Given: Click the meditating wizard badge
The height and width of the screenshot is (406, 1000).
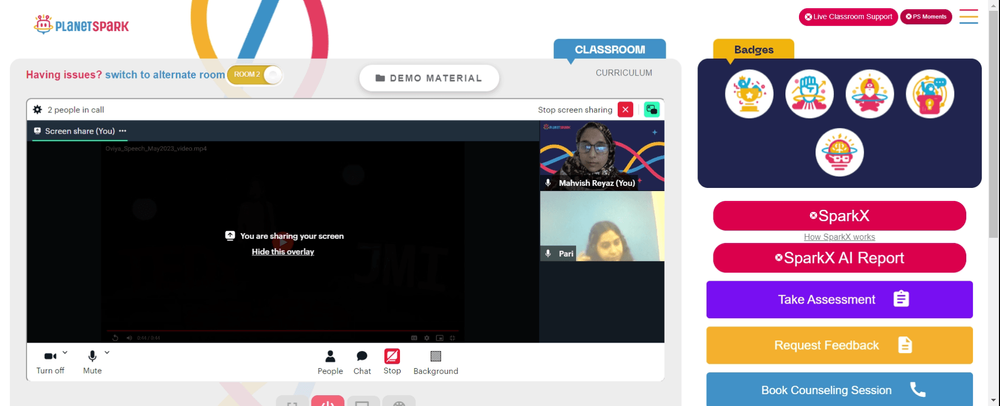Looking at the screenshot, I should (x=869, y=94).
